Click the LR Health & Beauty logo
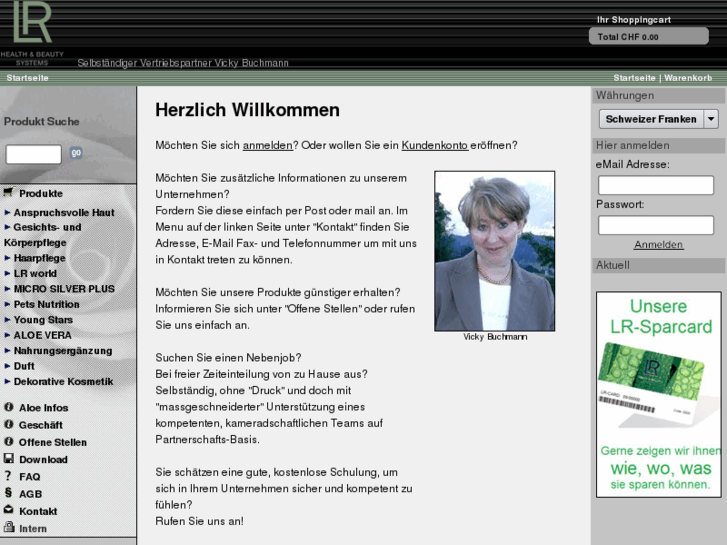 coord(32,33)
